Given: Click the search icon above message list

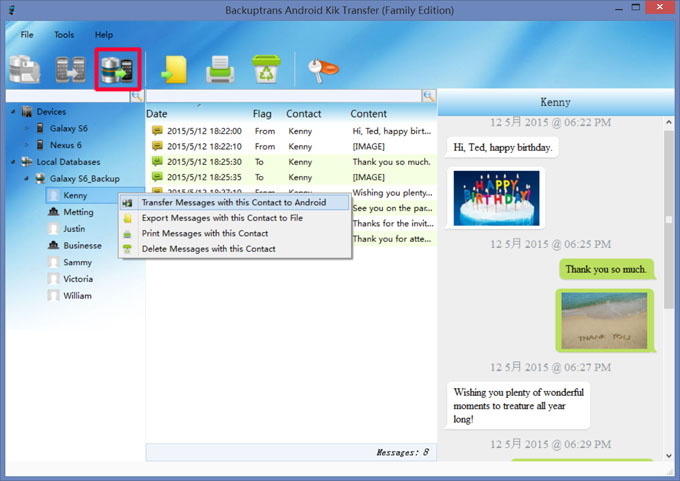Looking at the screenshot, I should (428, 96).
